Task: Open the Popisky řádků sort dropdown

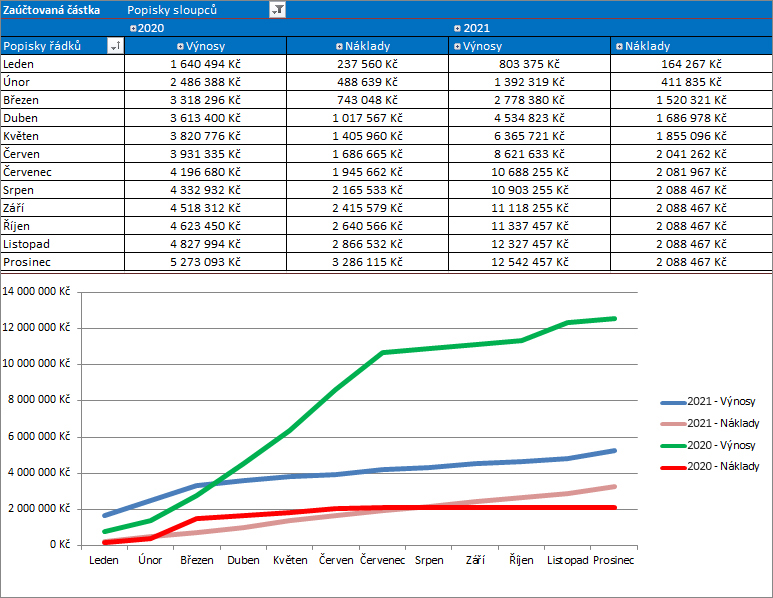Action: [x=115, y=46]
